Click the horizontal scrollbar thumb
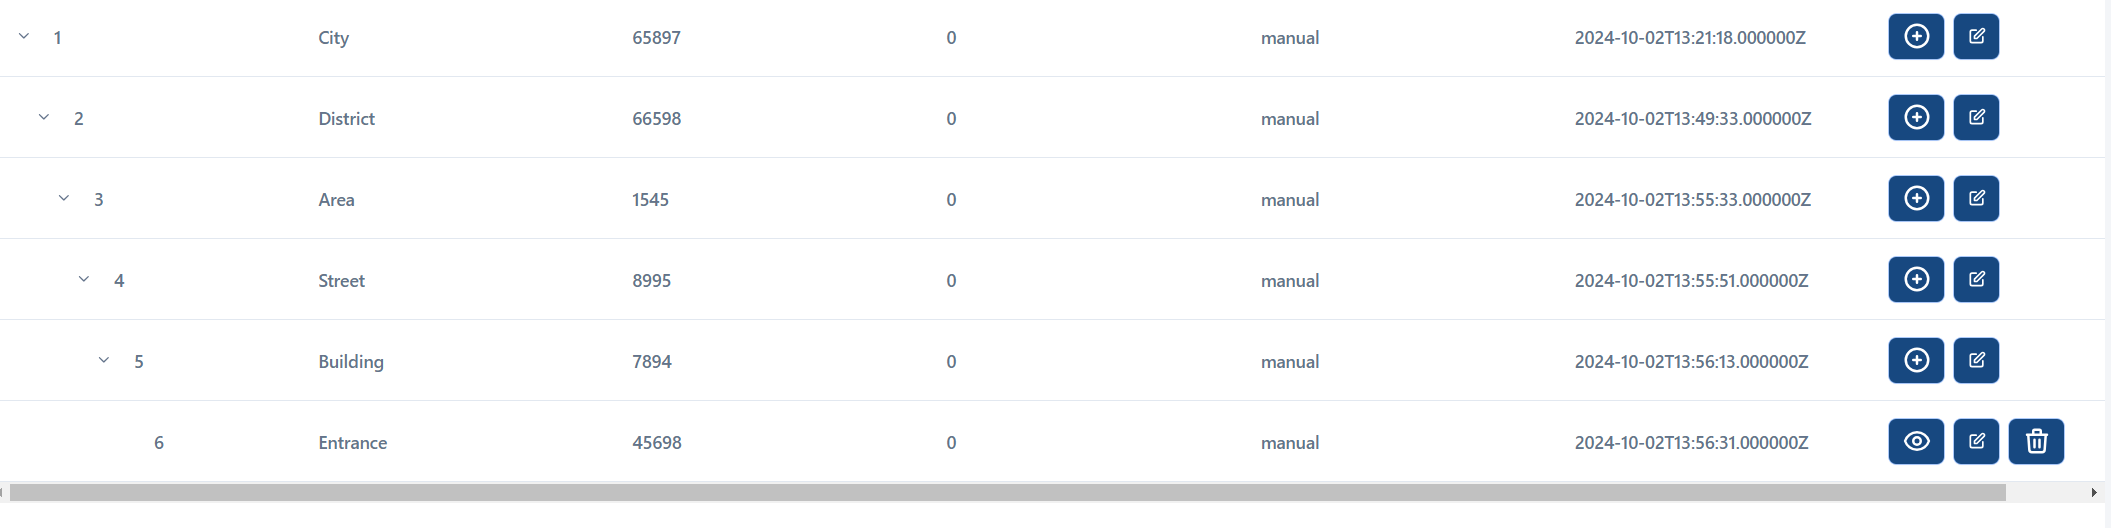This screenshot has height=528, width=2111. point(1007,493)
